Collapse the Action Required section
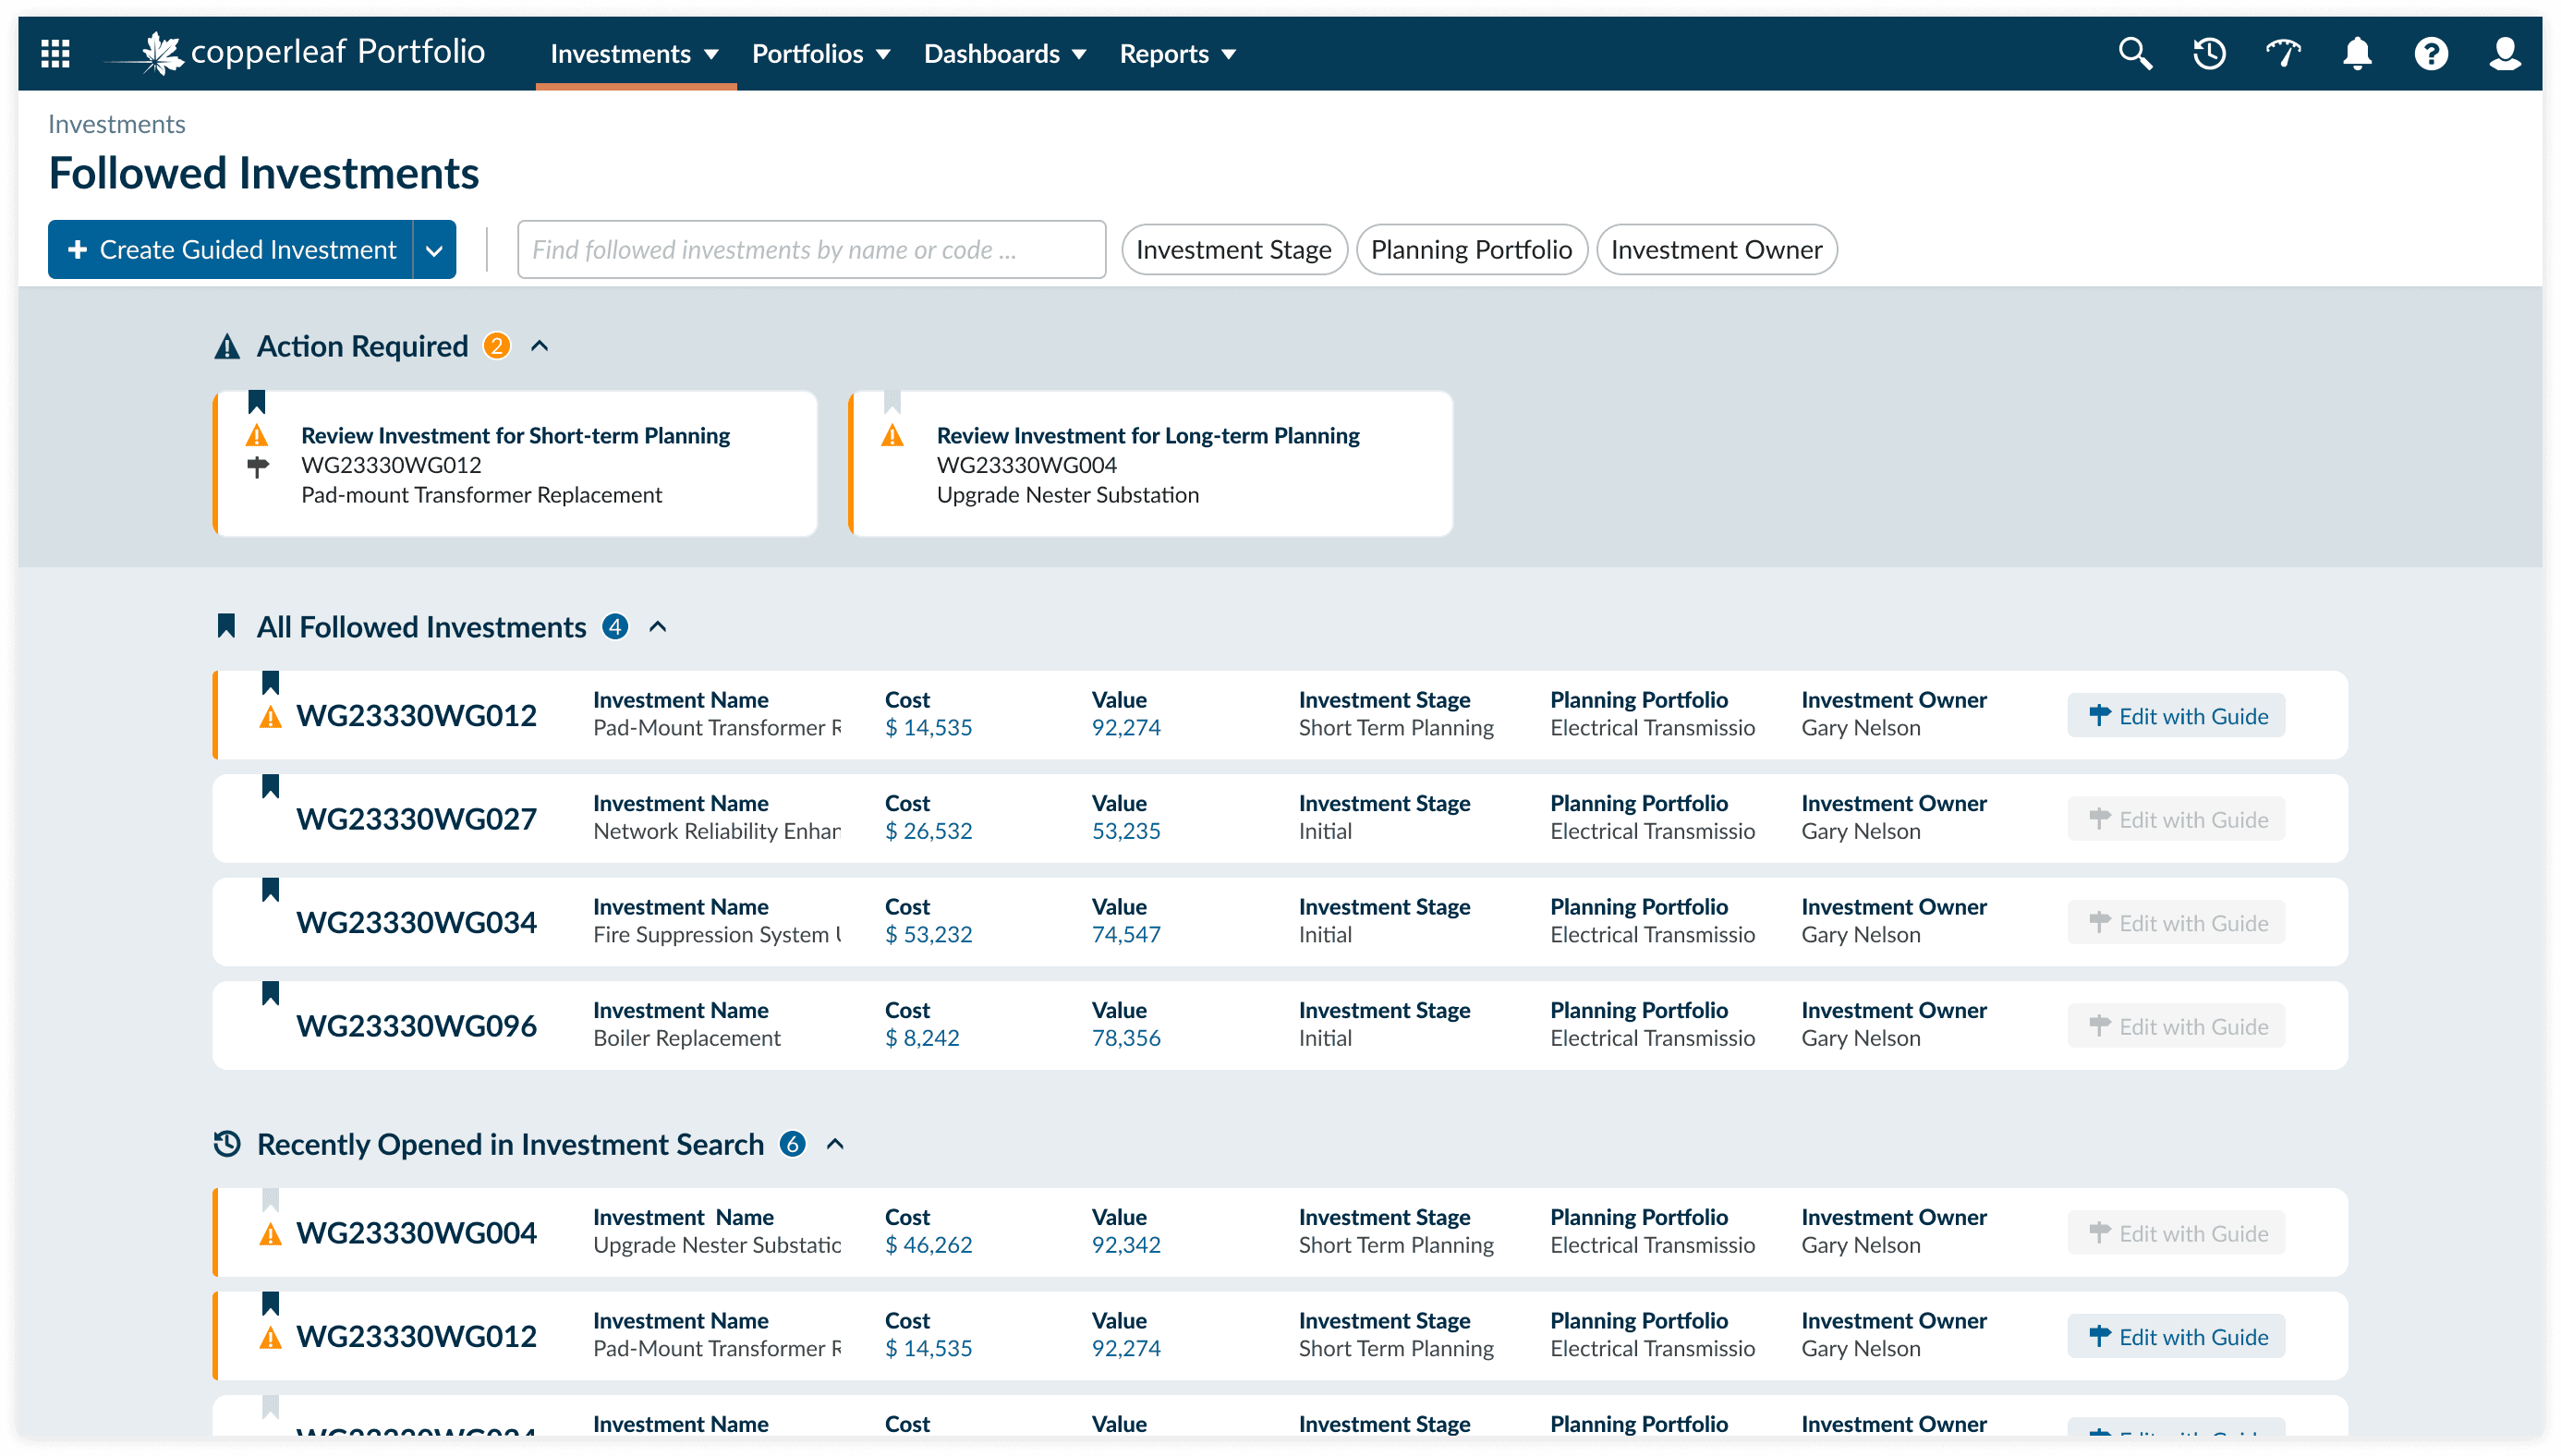This screenshot has height=1456, width=2561. point(539,346)
